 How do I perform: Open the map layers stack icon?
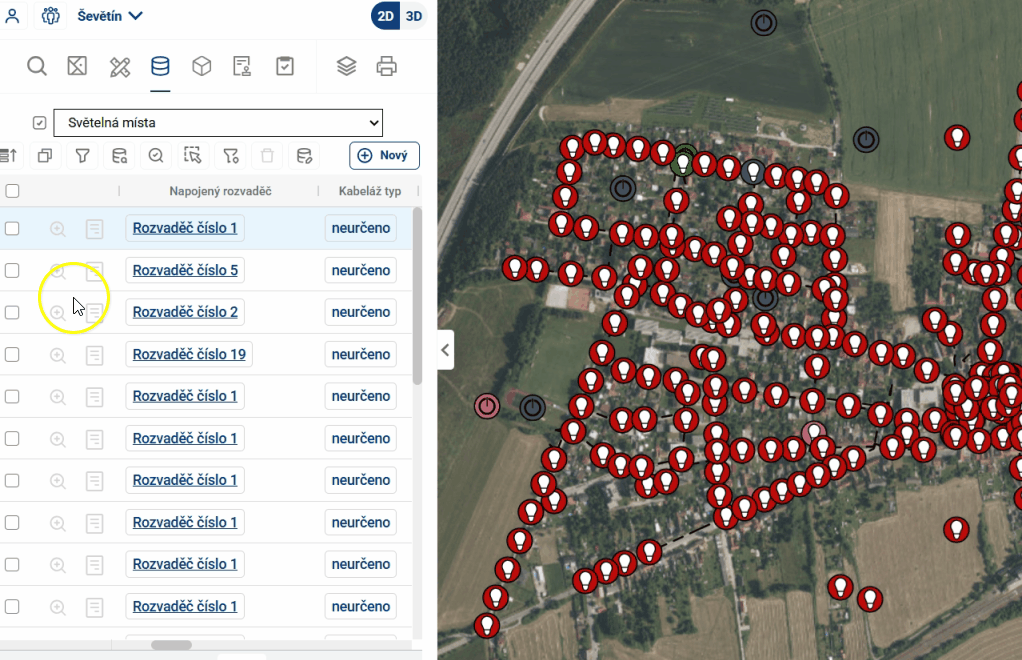tap(346, 66)
